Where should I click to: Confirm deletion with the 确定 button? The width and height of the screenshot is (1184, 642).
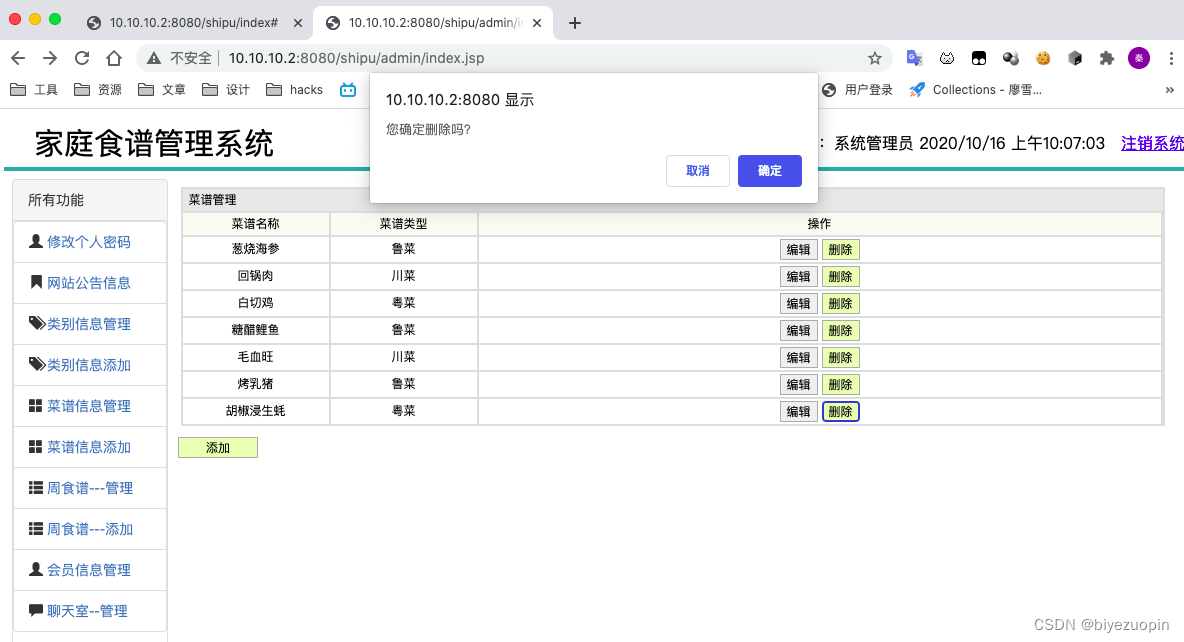769,171
